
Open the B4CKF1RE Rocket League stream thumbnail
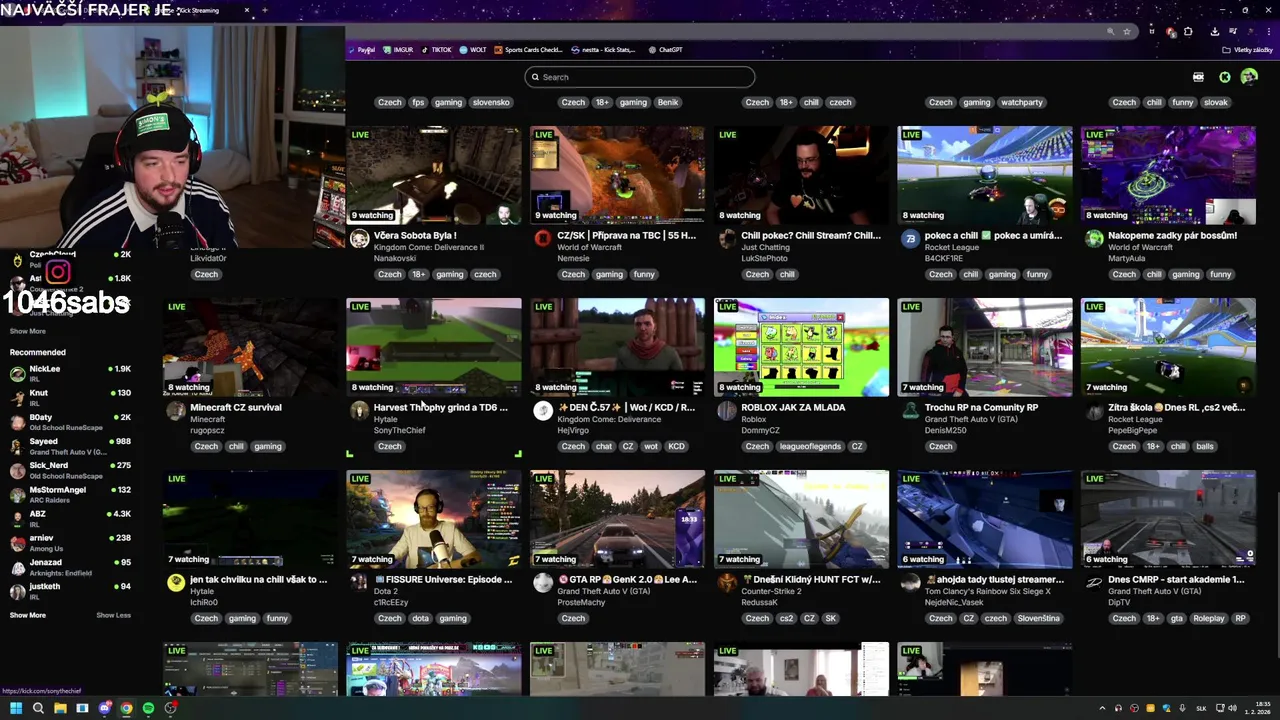pos(985,175)
